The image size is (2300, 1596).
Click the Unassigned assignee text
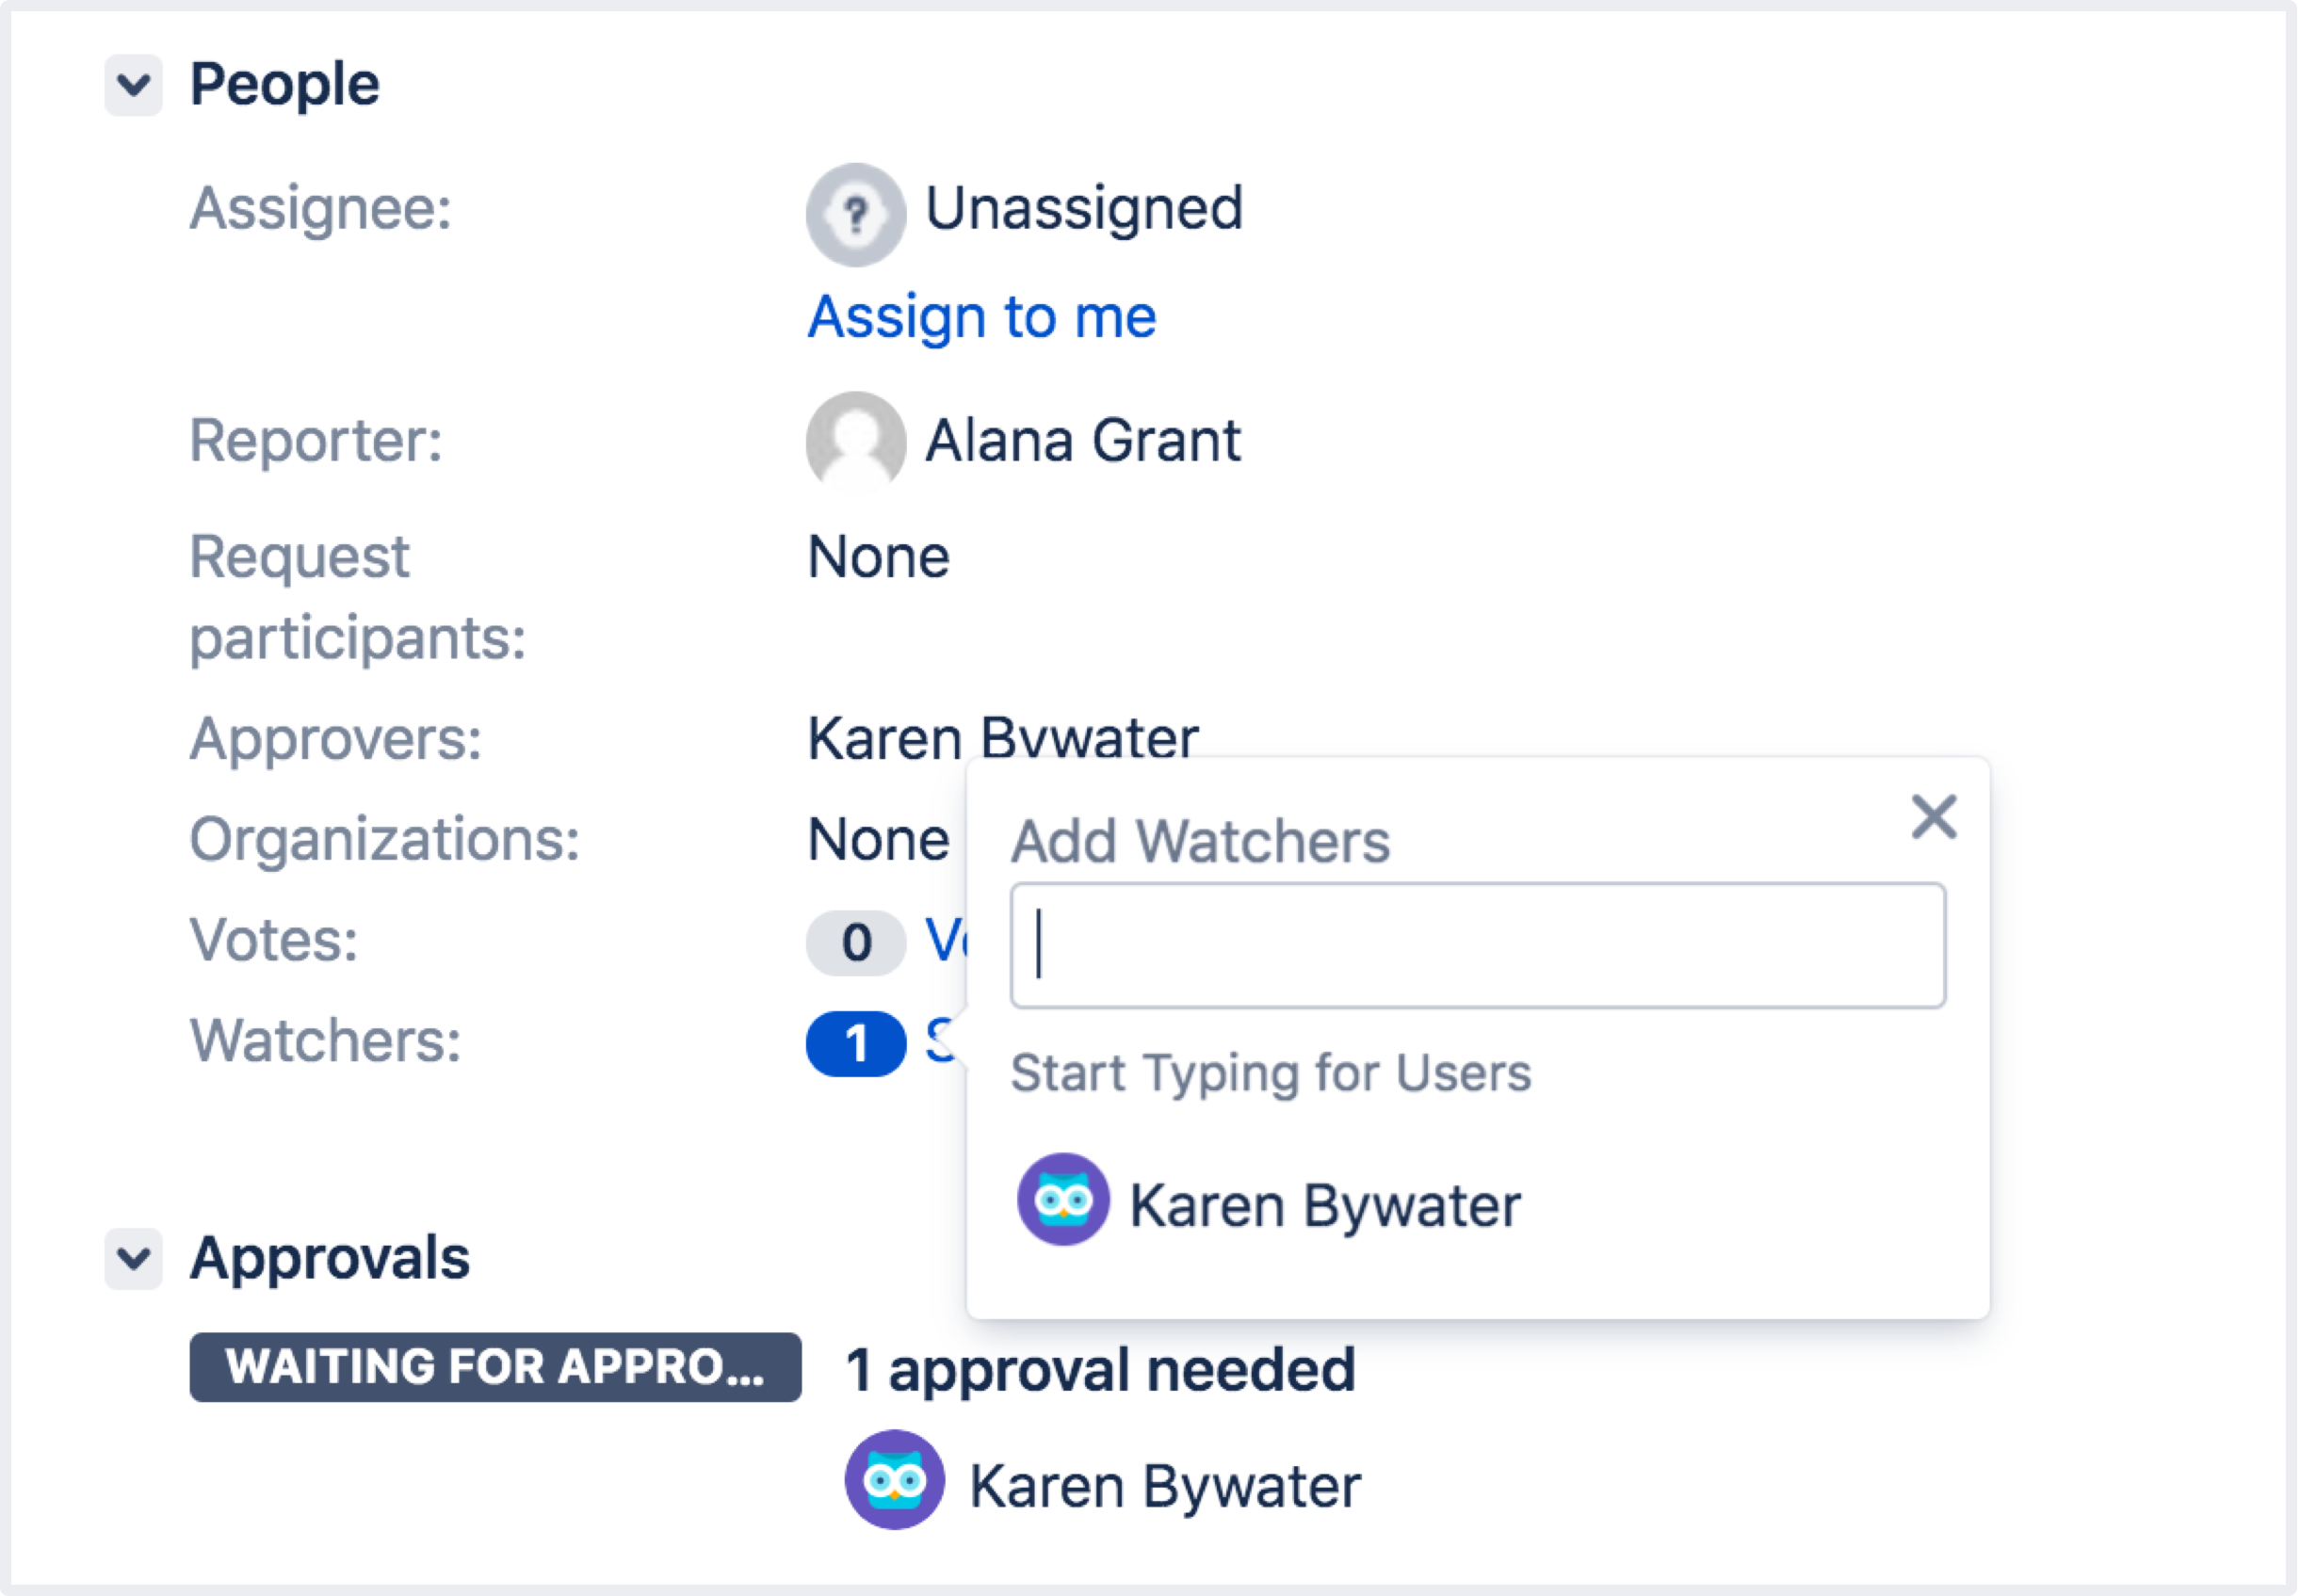point(1083,209)
